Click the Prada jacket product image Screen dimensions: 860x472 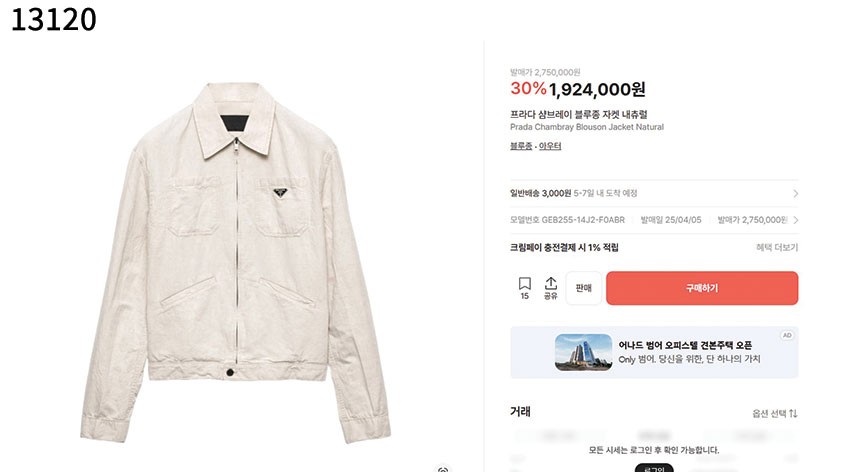[236, 260]
